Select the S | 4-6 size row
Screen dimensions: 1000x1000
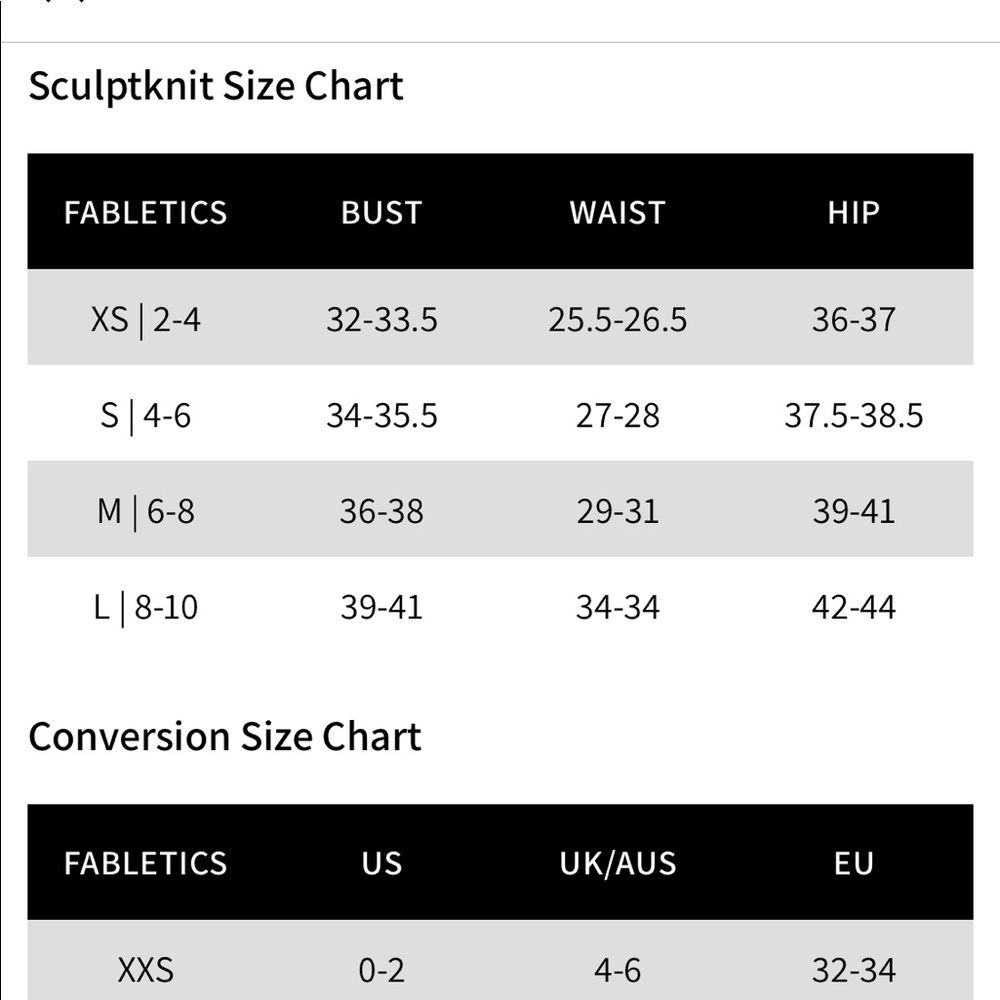click(x=500, y=413)
